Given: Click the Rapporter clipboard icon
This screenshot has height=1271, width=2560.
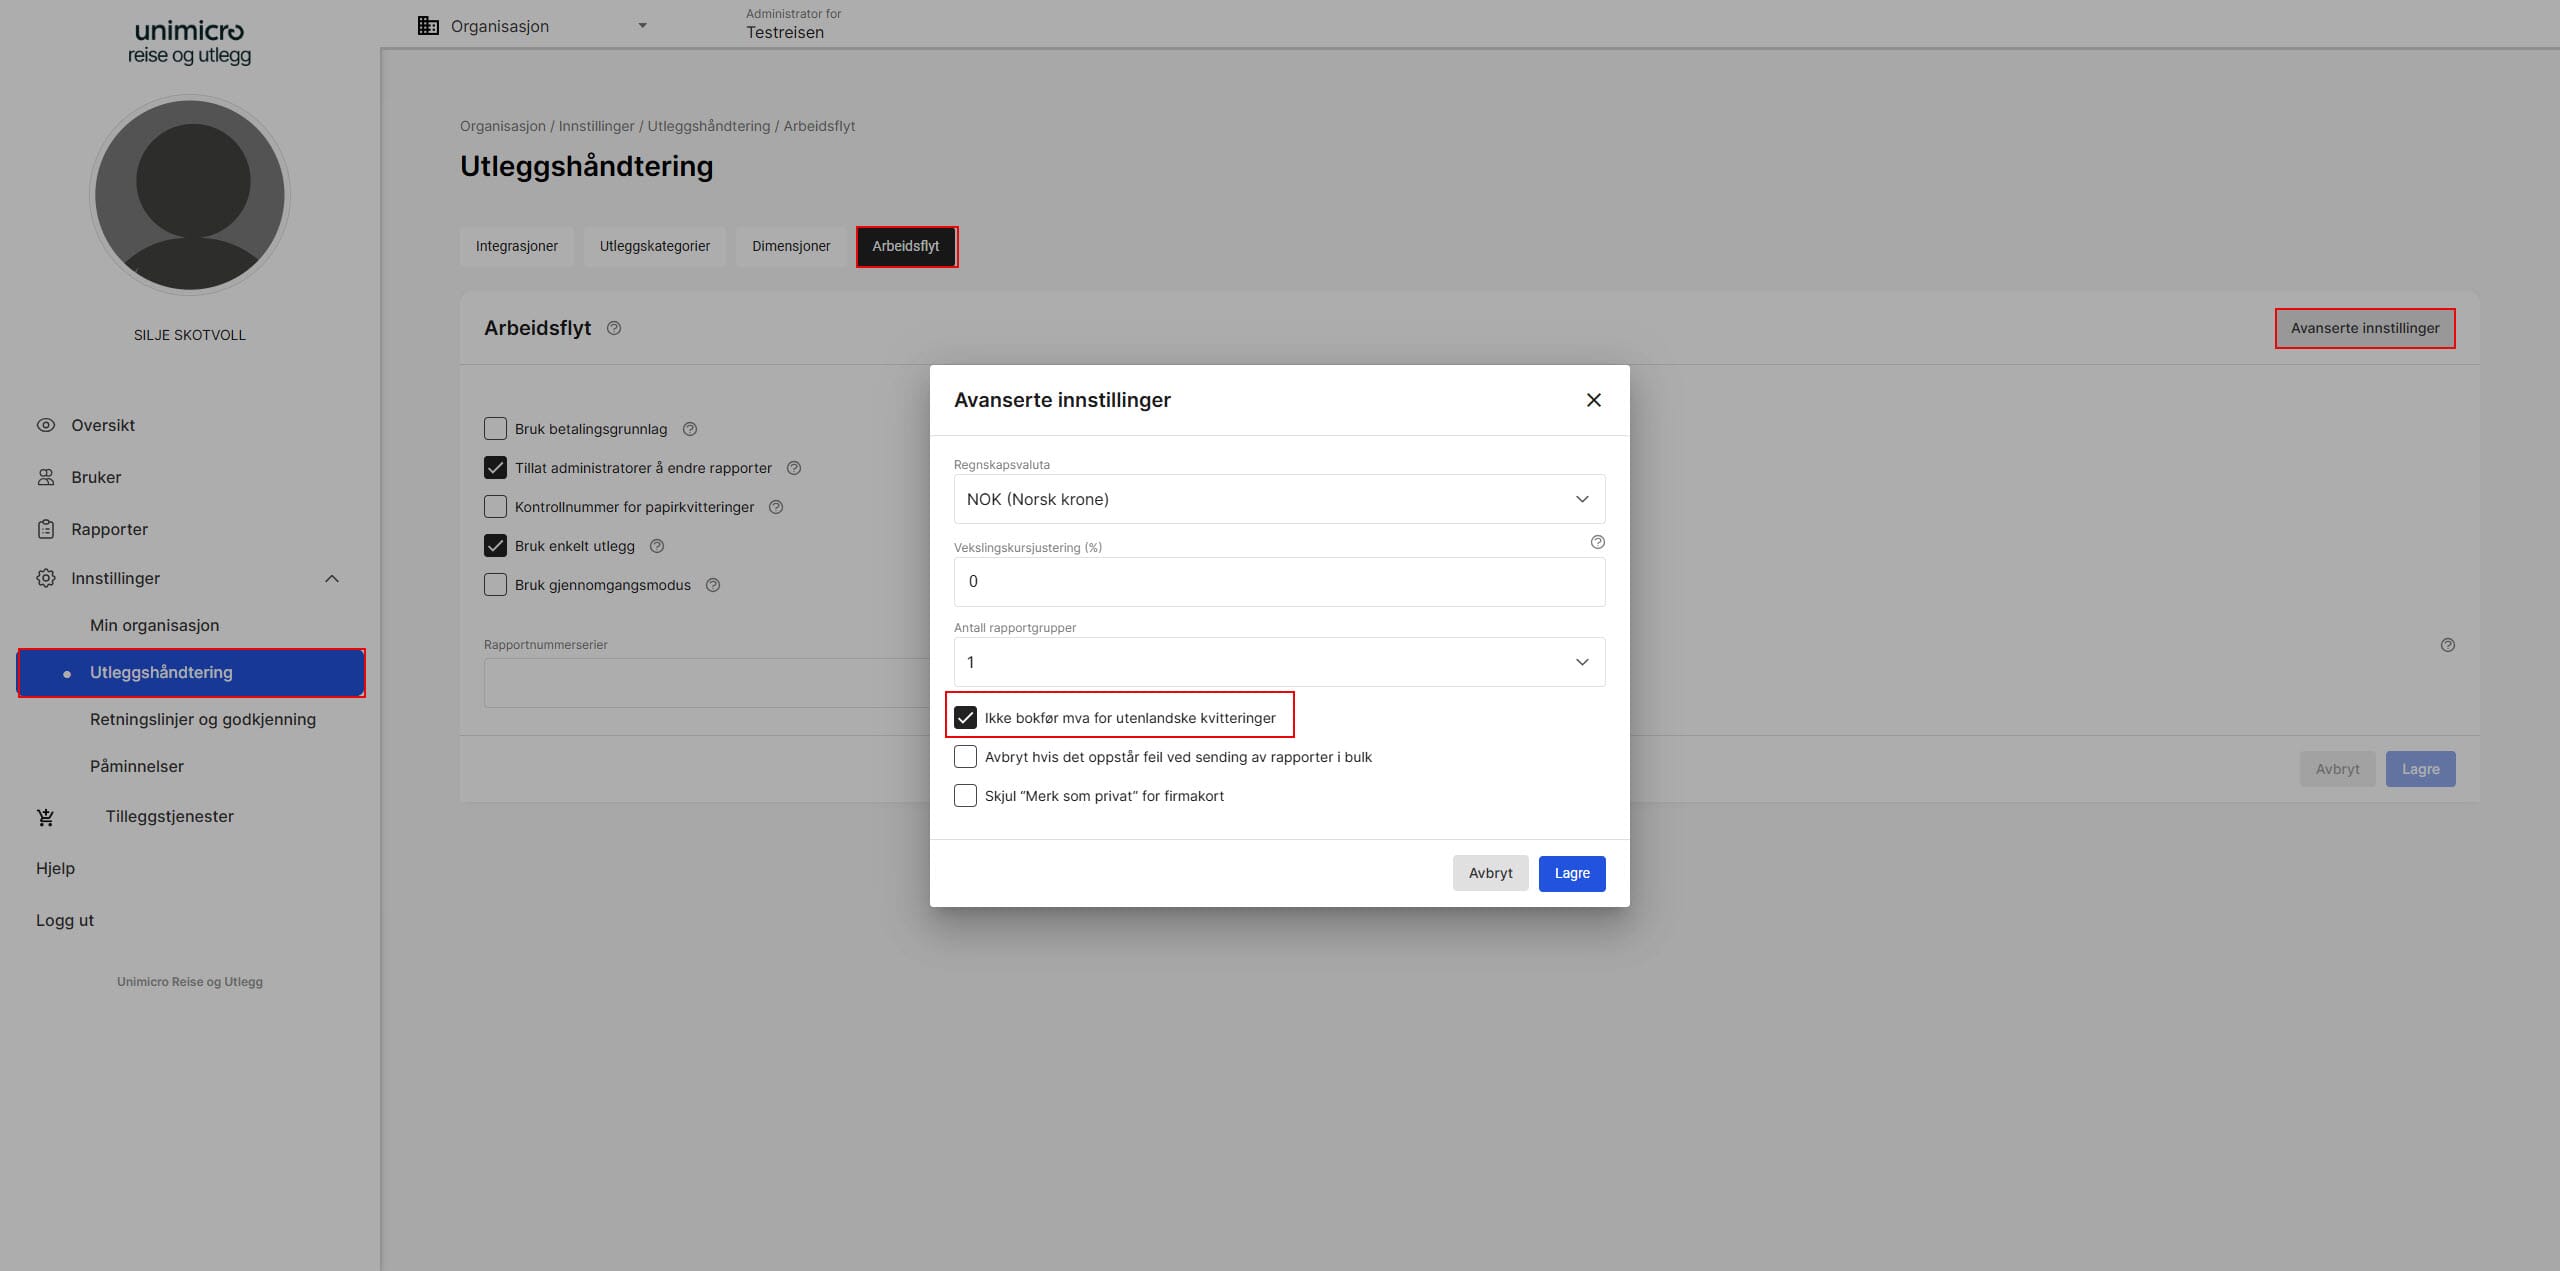Looking at the screenshot, I should click(46, 529).
